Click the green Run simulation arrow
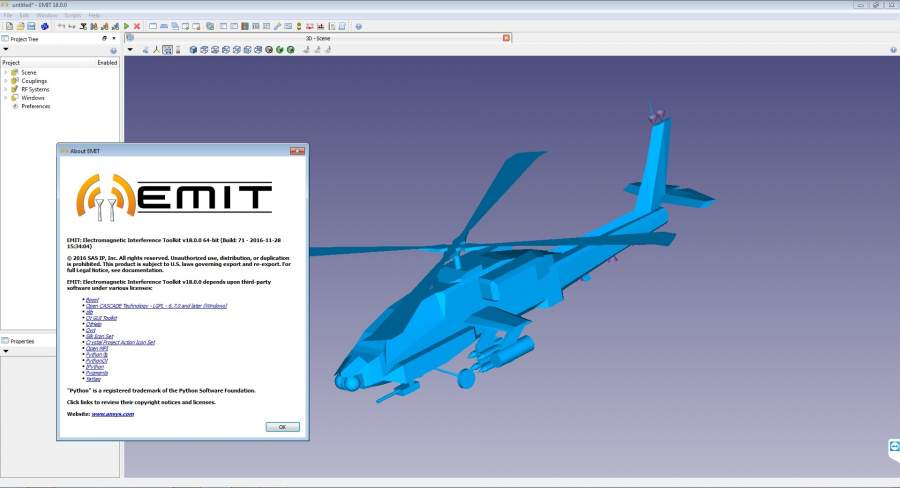Screen dimensions: 900x488 pyautogui.click(x=126, y=26)
